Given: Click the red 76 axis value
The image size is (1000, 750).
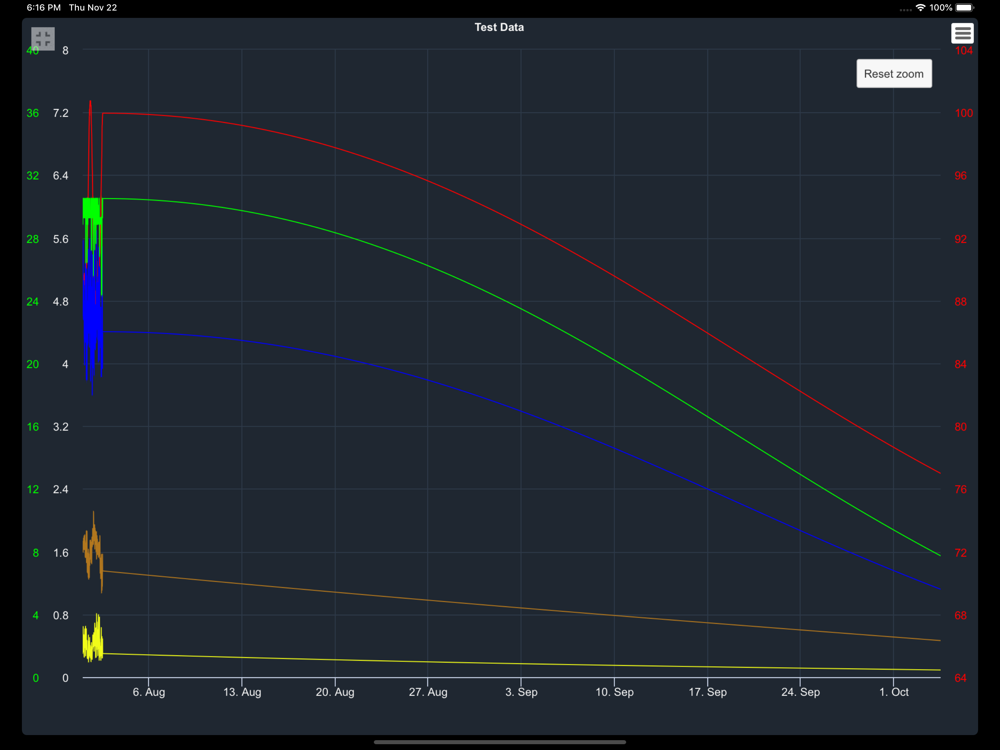Looking at the screenshot, I should click(x=960, y=489).
